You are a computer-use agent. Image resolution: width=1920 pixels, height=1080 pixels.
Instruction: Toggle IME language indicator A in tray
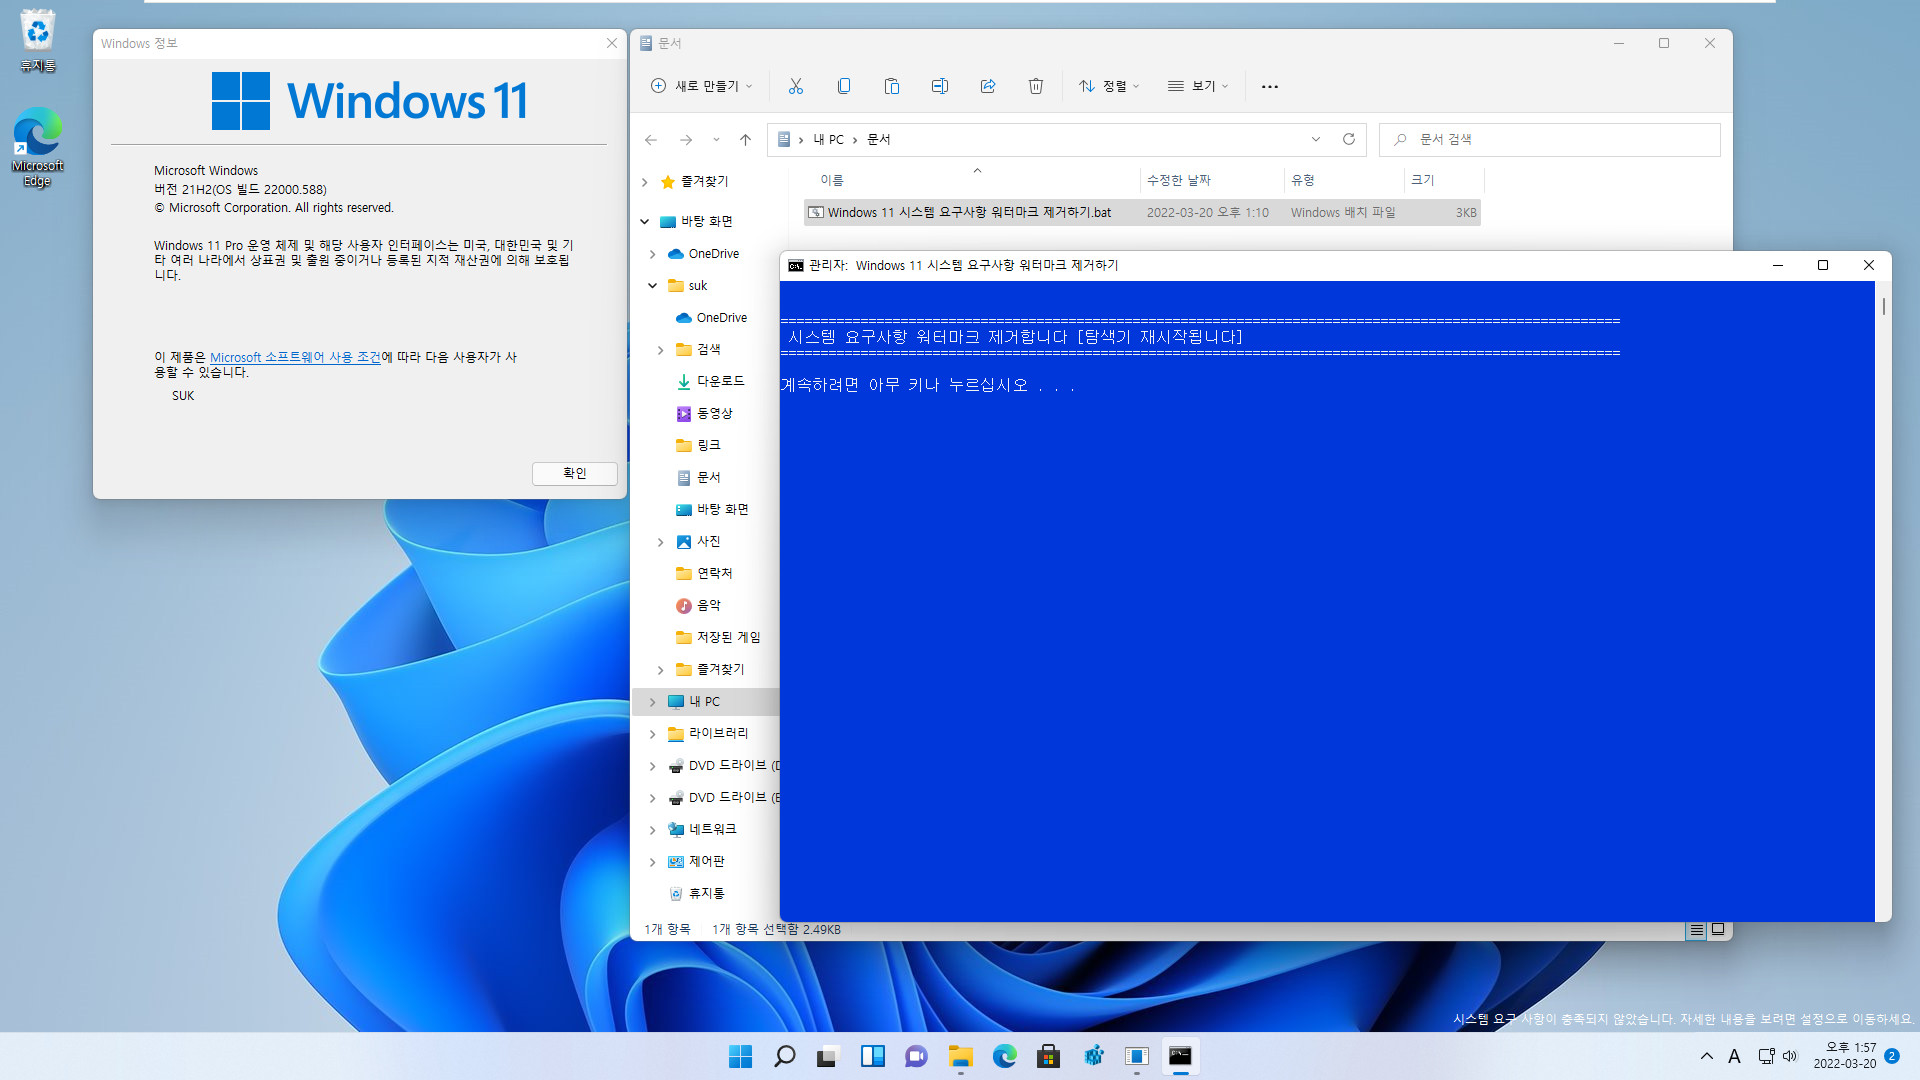click(1734, 1056)
